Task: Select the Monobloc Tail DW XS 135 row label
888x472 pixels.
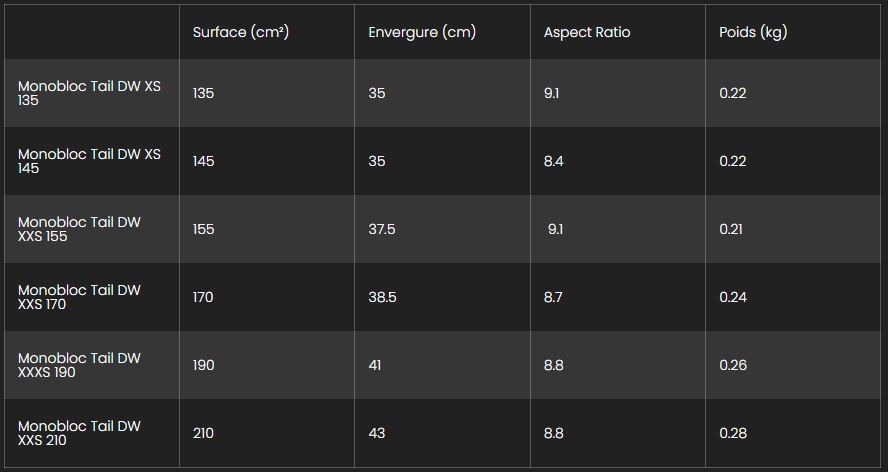Action: pos(89,93)
